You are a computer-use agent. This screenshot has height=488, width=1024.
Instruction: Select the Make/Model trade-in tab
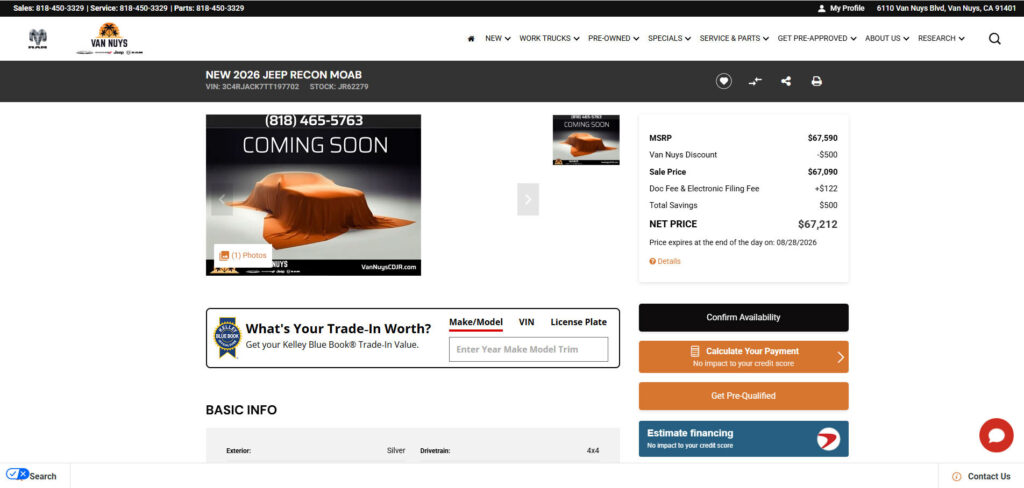476,322
